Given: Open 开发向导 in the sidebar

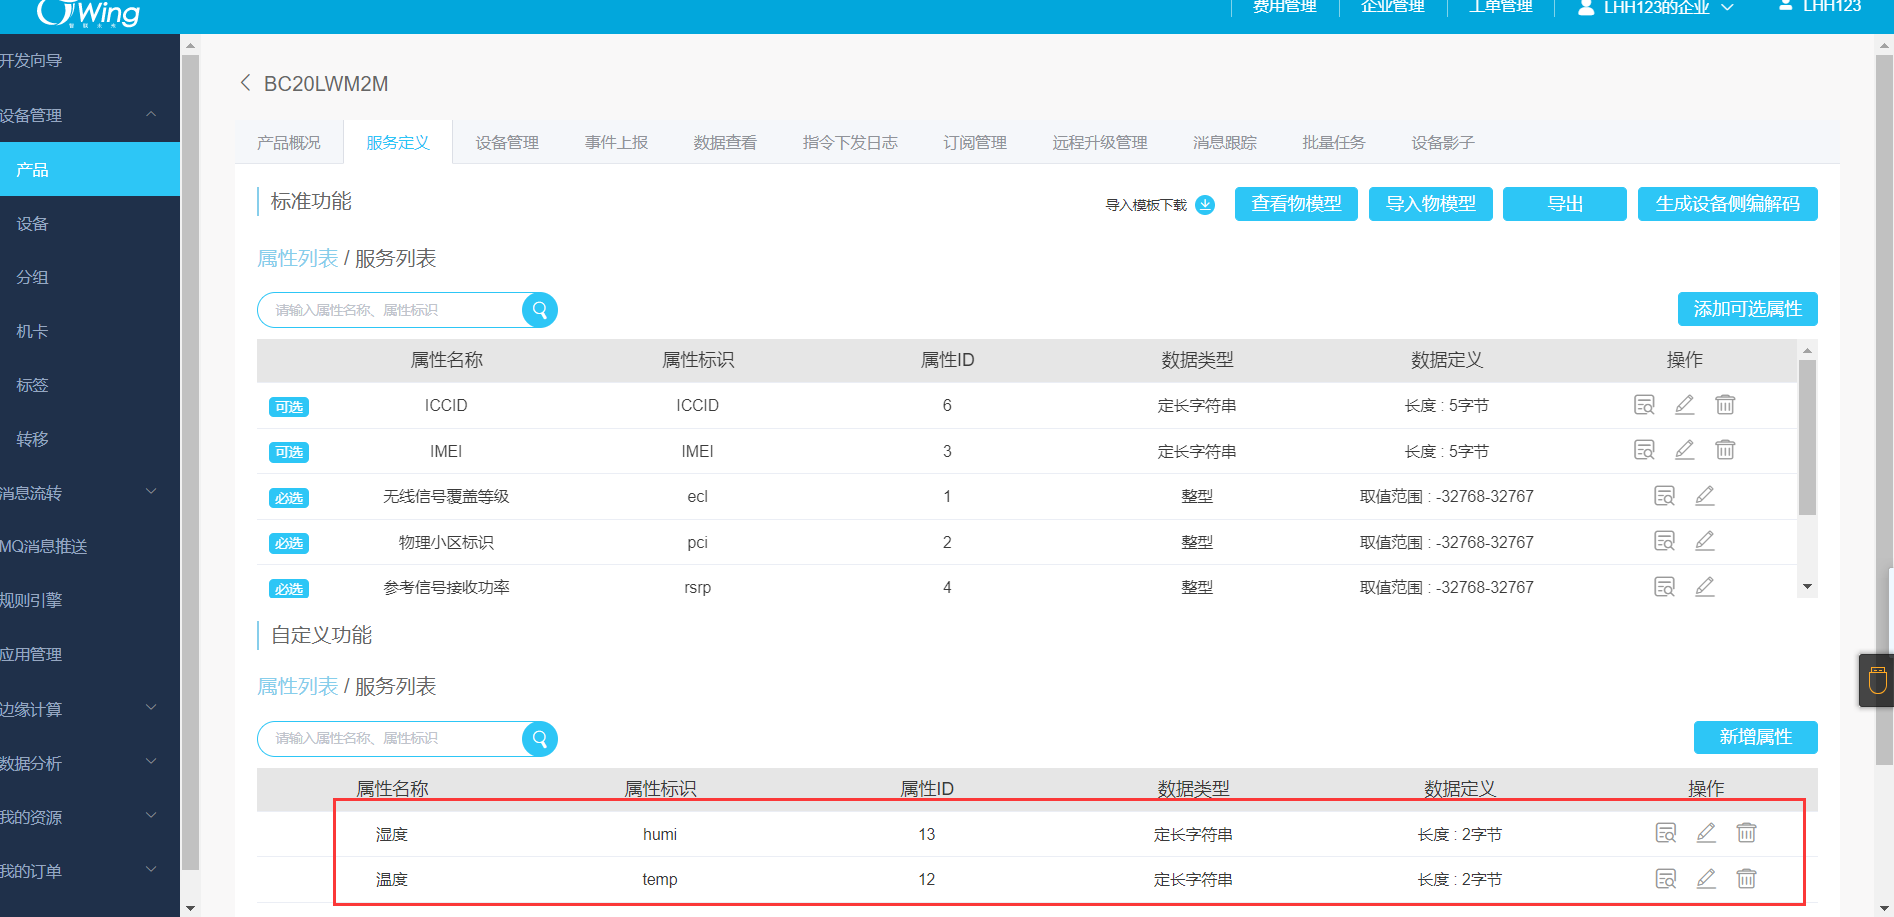Looking at the screenshot, I should (31, 61).
